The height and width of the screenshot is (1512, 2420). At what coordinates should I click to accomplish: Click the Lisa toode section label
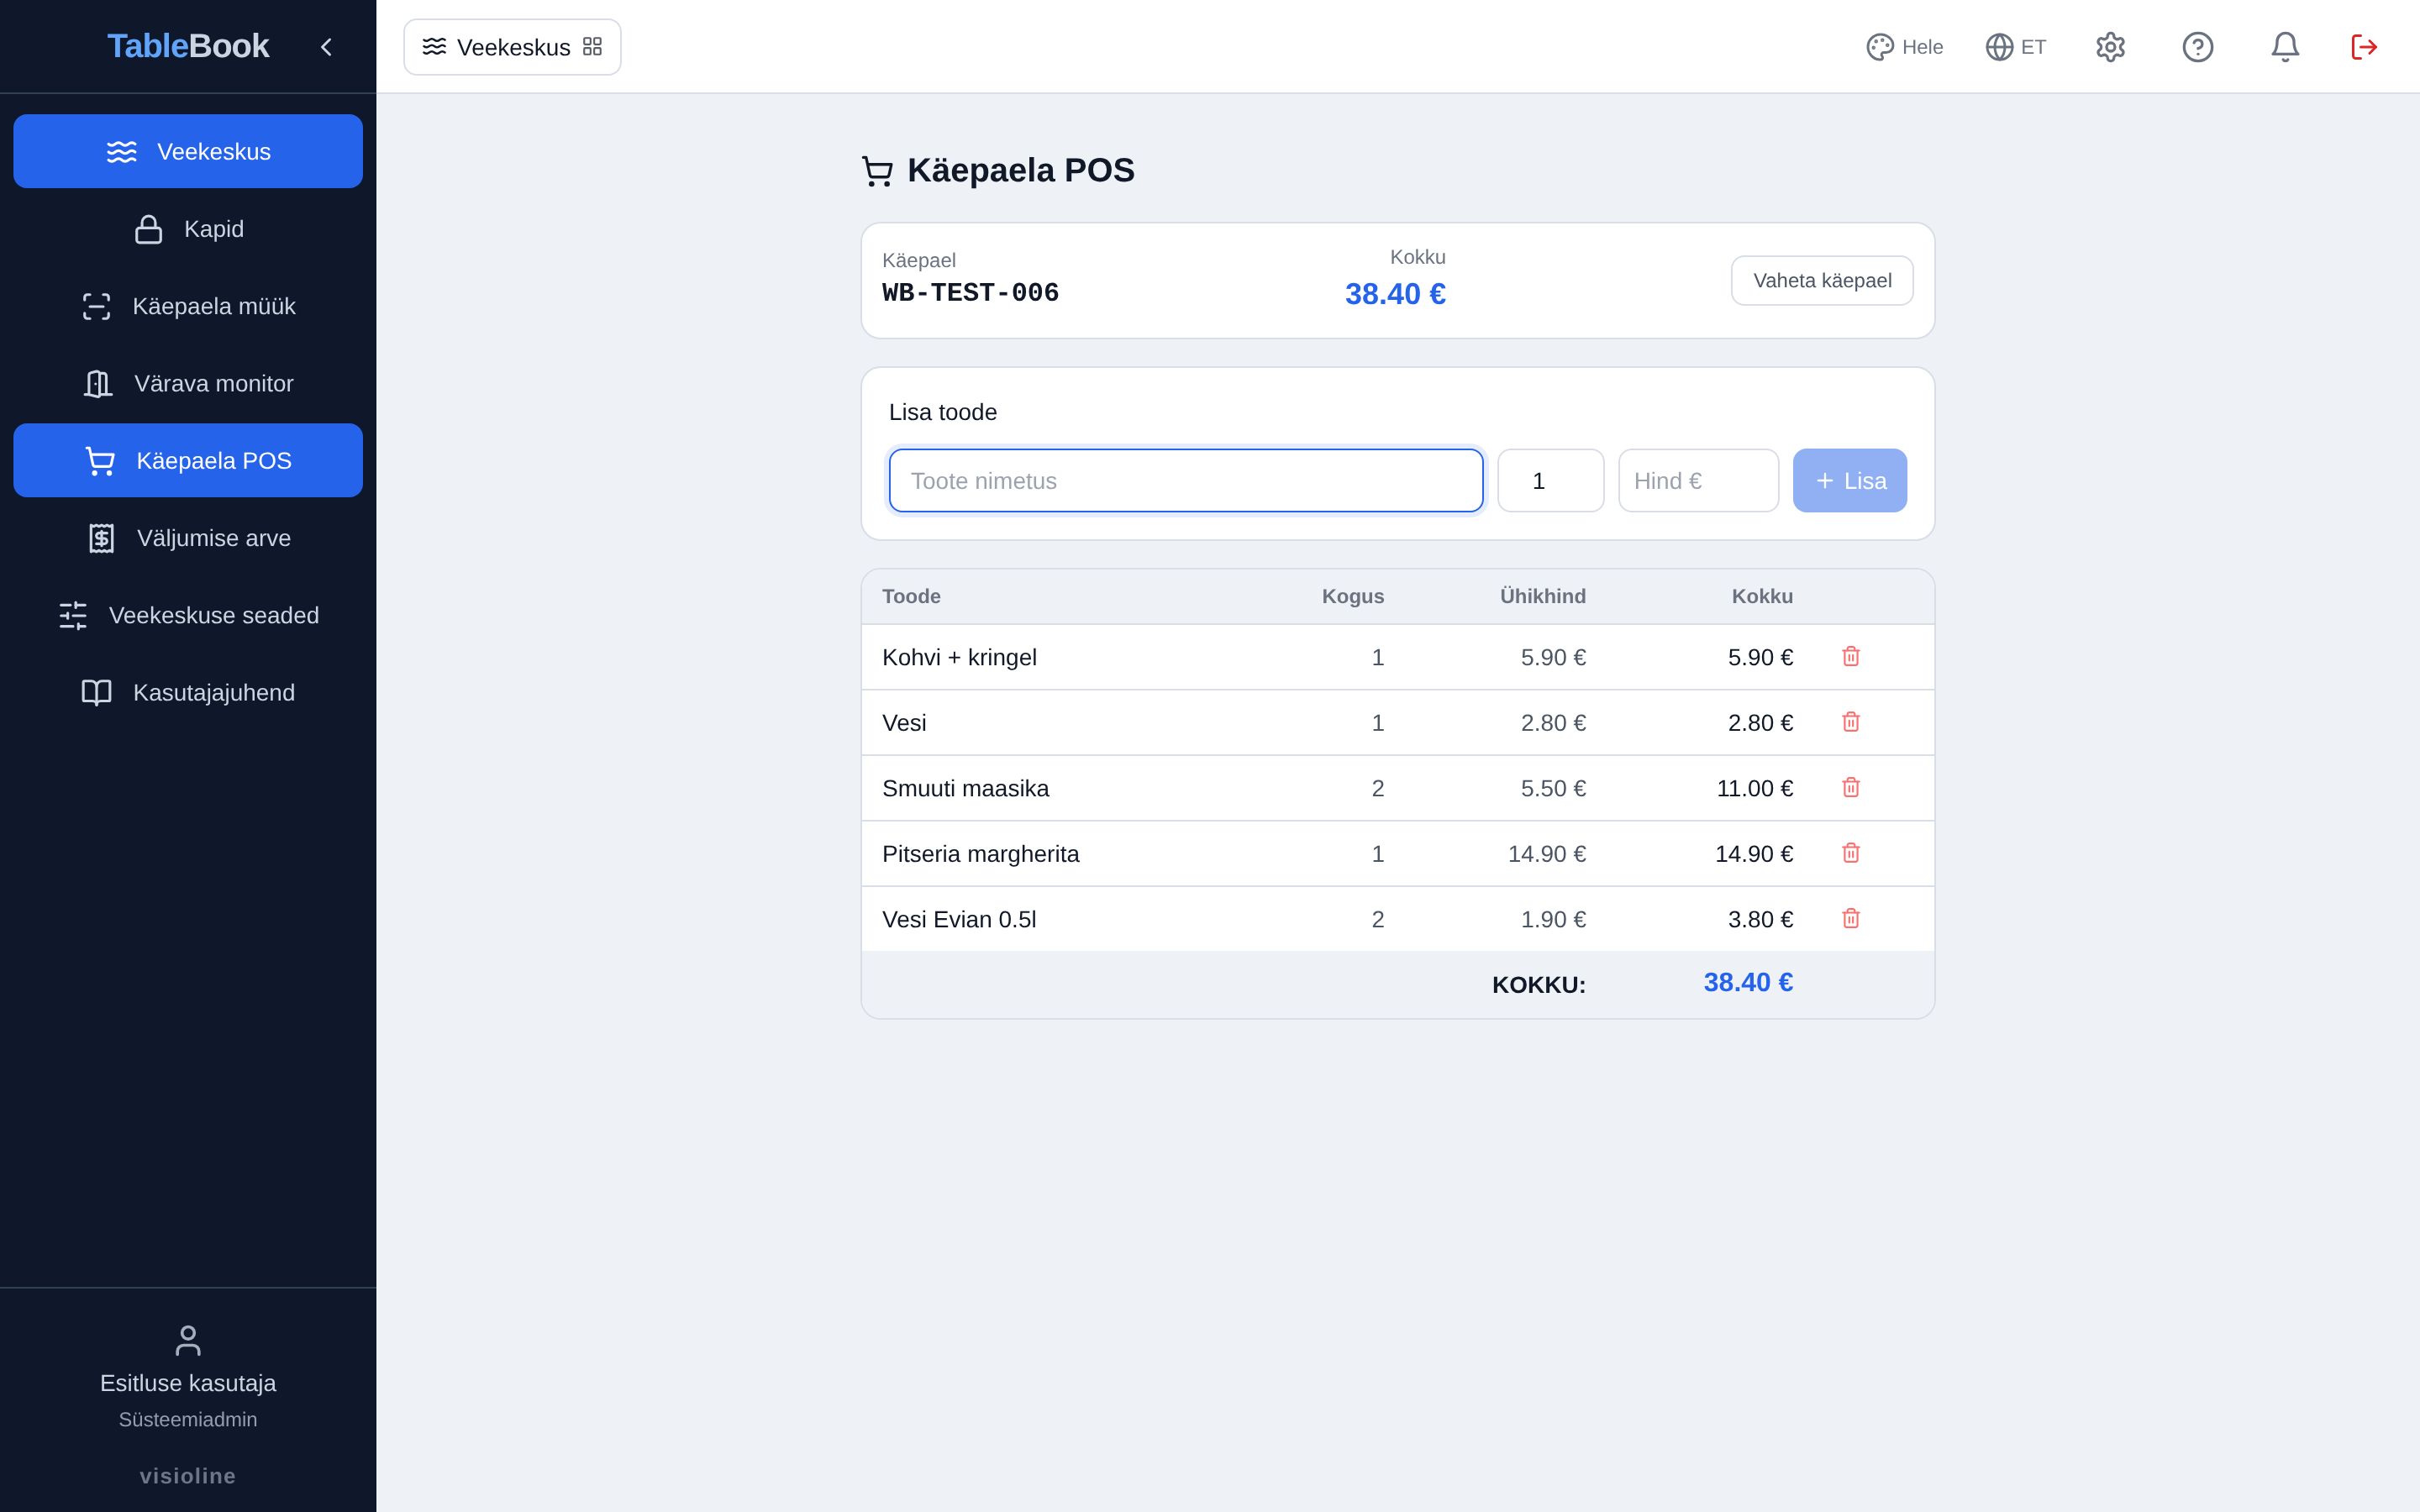(x=942, y=412)
